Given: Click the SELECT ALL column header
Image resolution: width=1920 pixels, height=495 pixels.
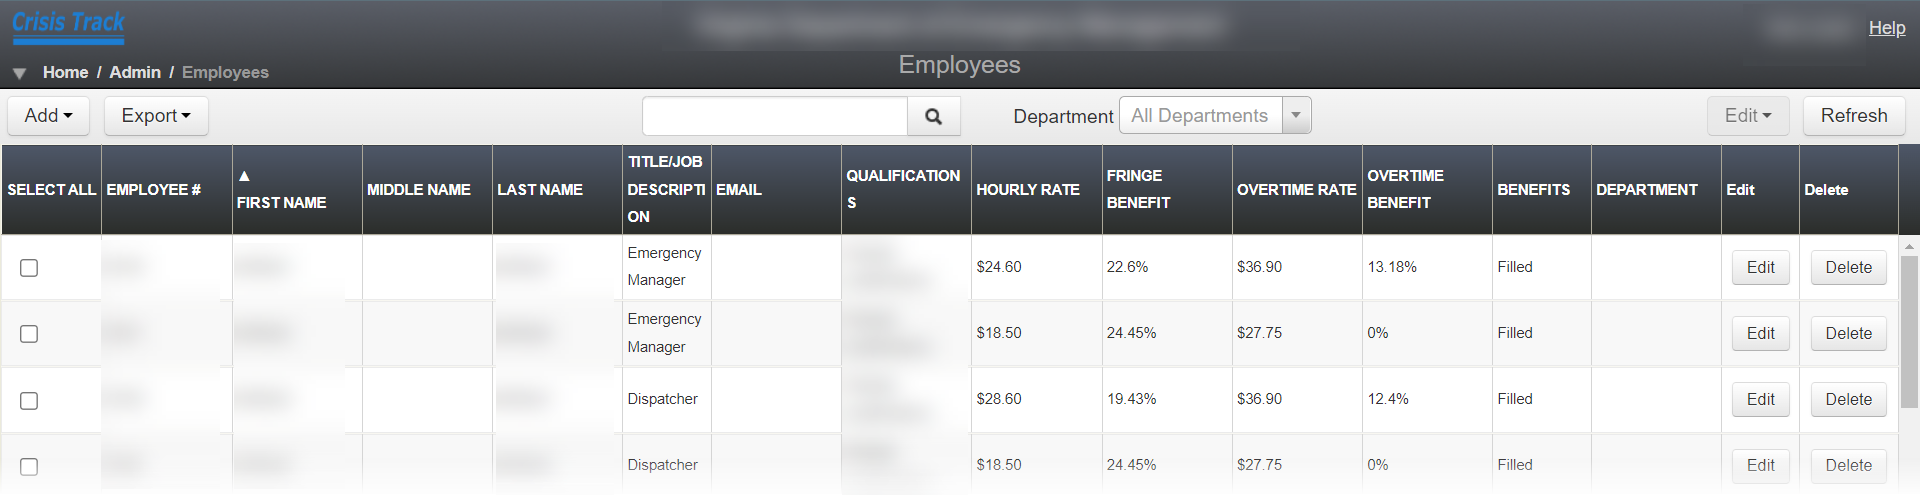Looking at the screenshot, I should [51, 190].
